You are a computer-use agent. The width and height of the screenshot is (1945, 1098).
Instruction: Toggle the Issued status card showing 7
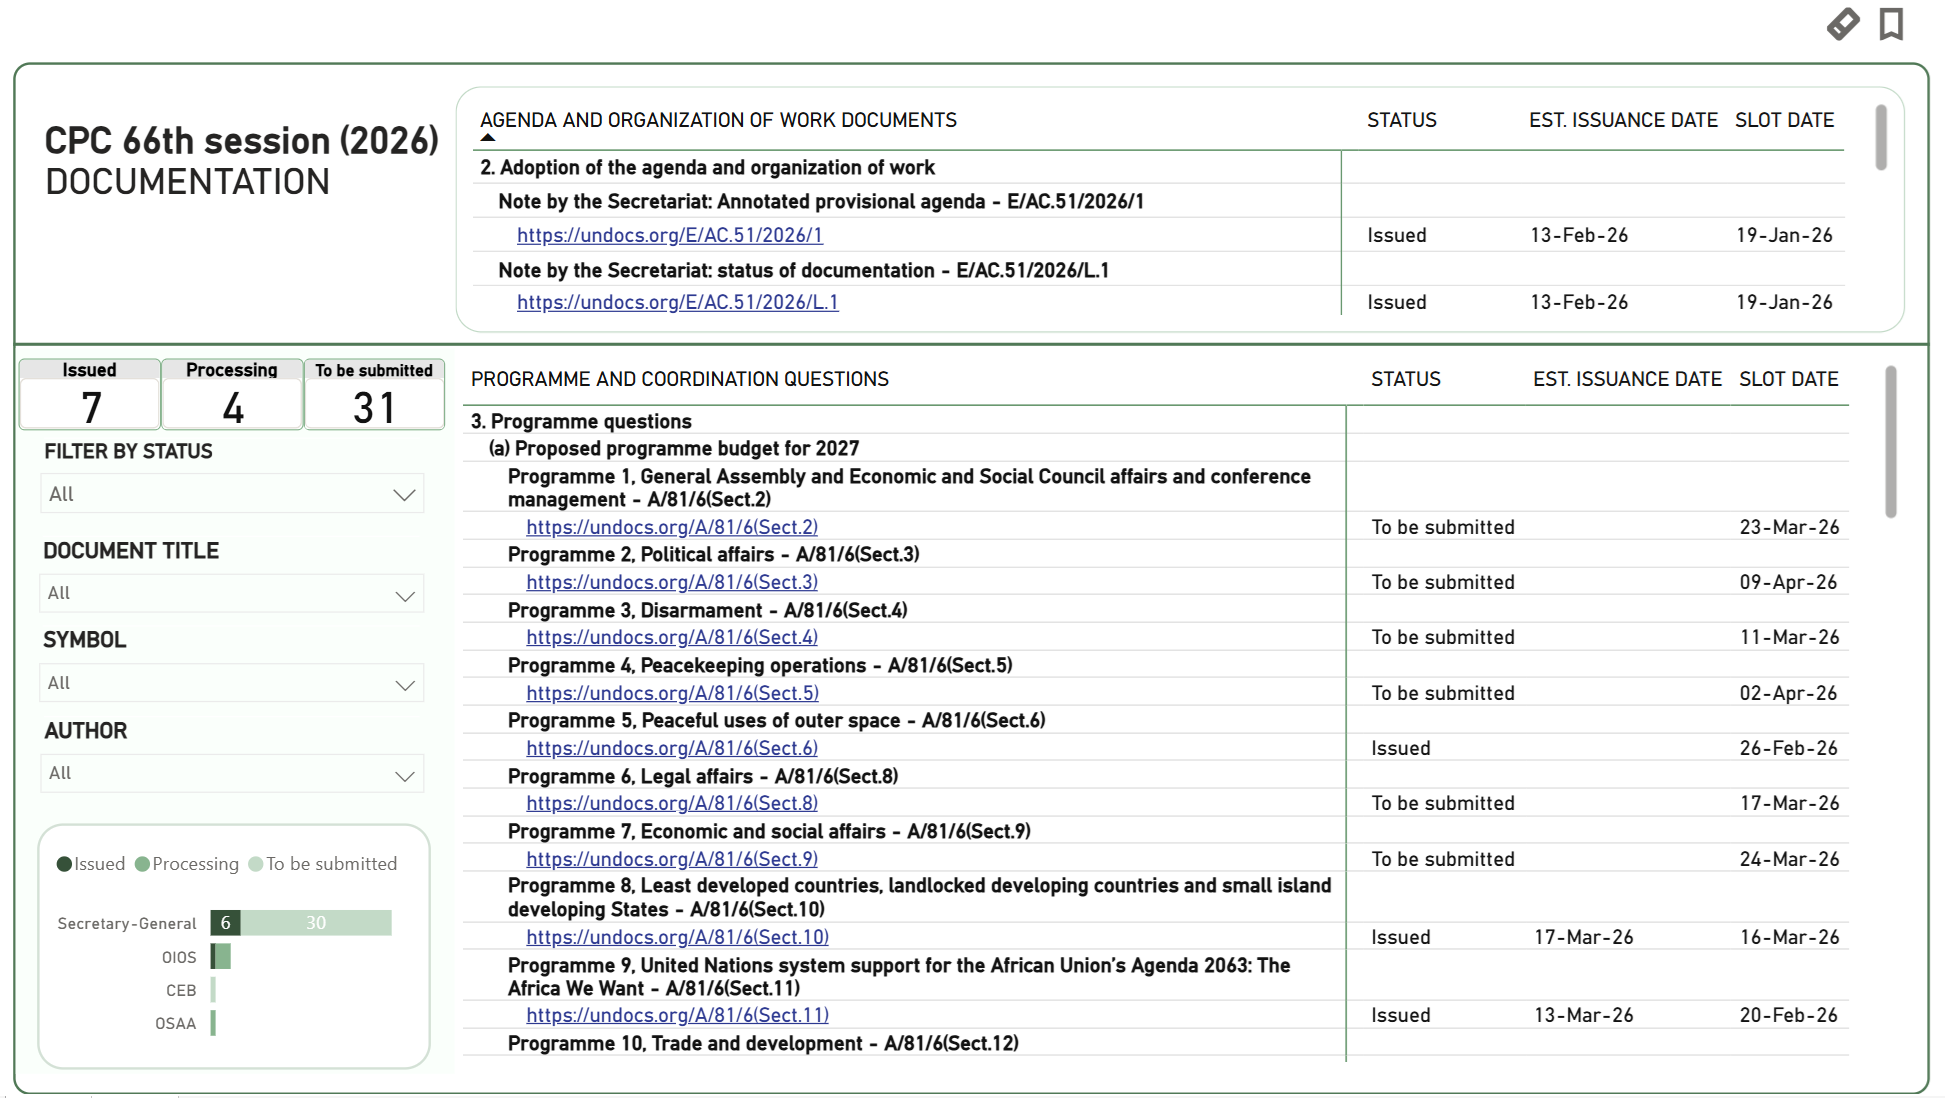click(x=89, y=395)
